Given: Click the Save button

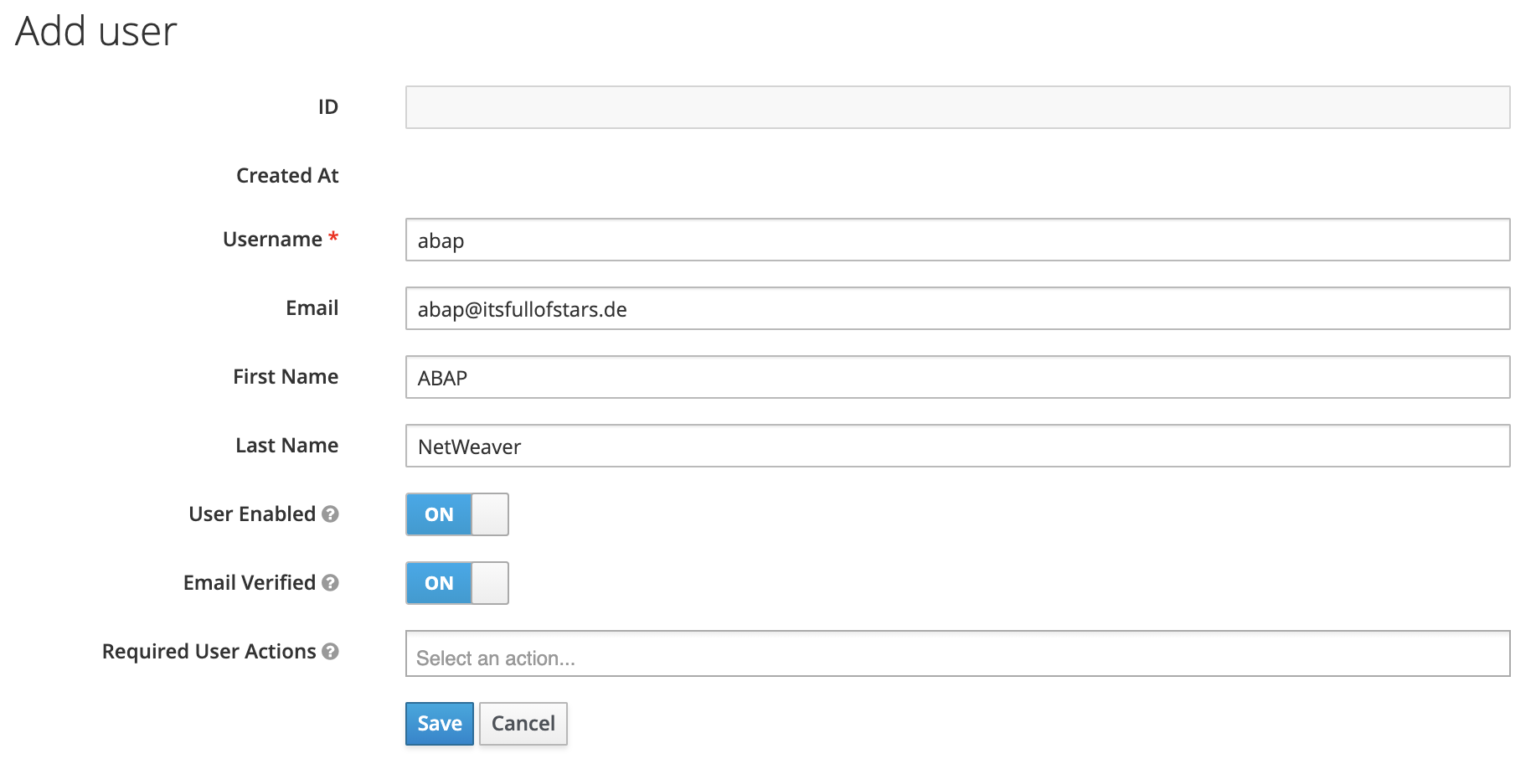Looking at the screenshot, I should click(x=438, y=724).
